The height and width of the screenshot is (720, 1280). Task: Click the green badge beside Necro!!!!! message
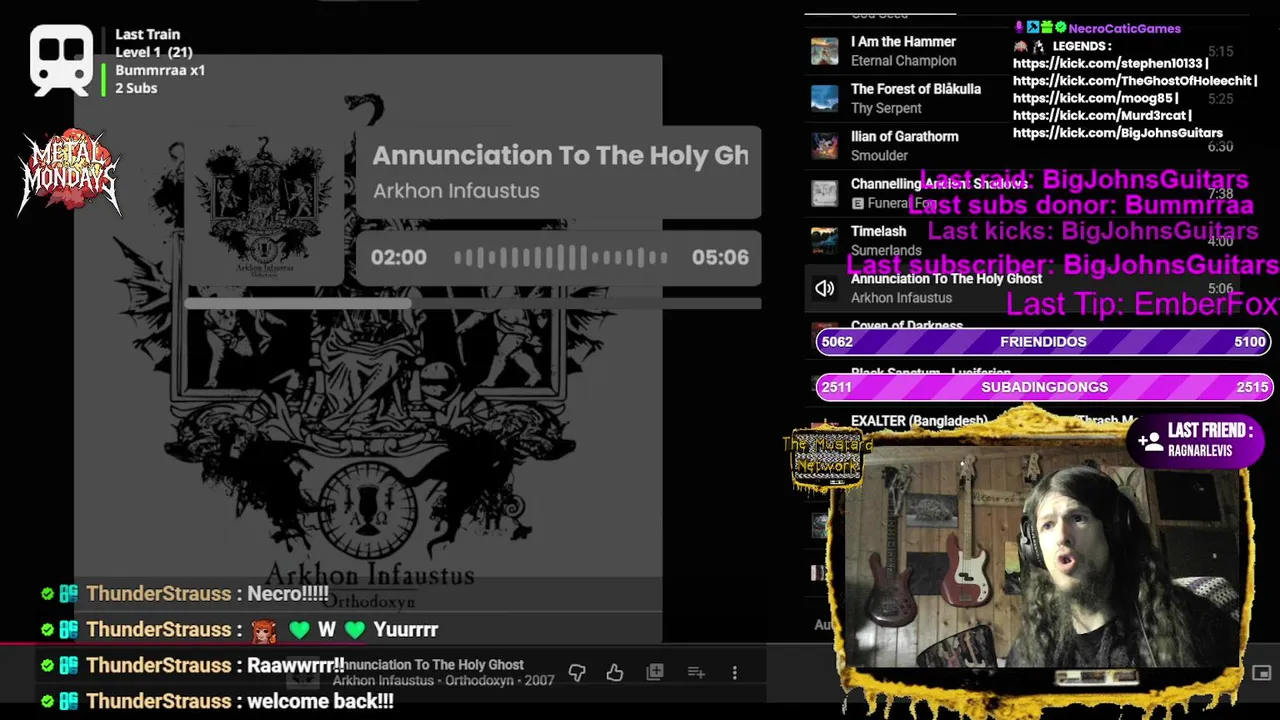[47, 594]
